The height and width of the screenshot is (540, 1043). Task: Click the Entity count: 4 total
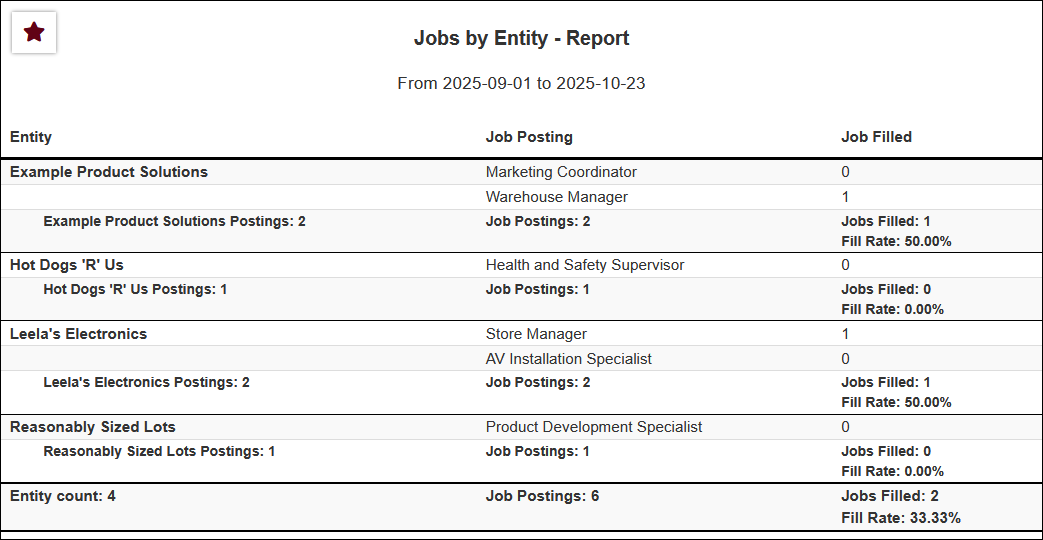point(63,496)
